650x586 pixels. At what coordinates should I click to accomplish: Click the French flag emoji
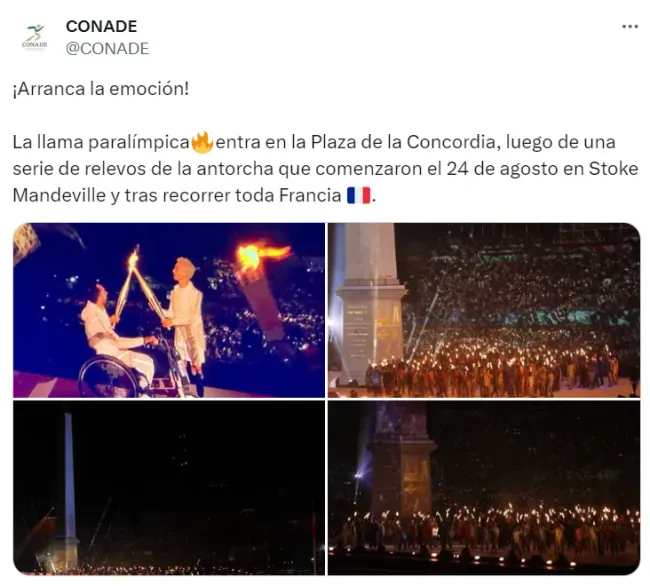pos(359,195)
